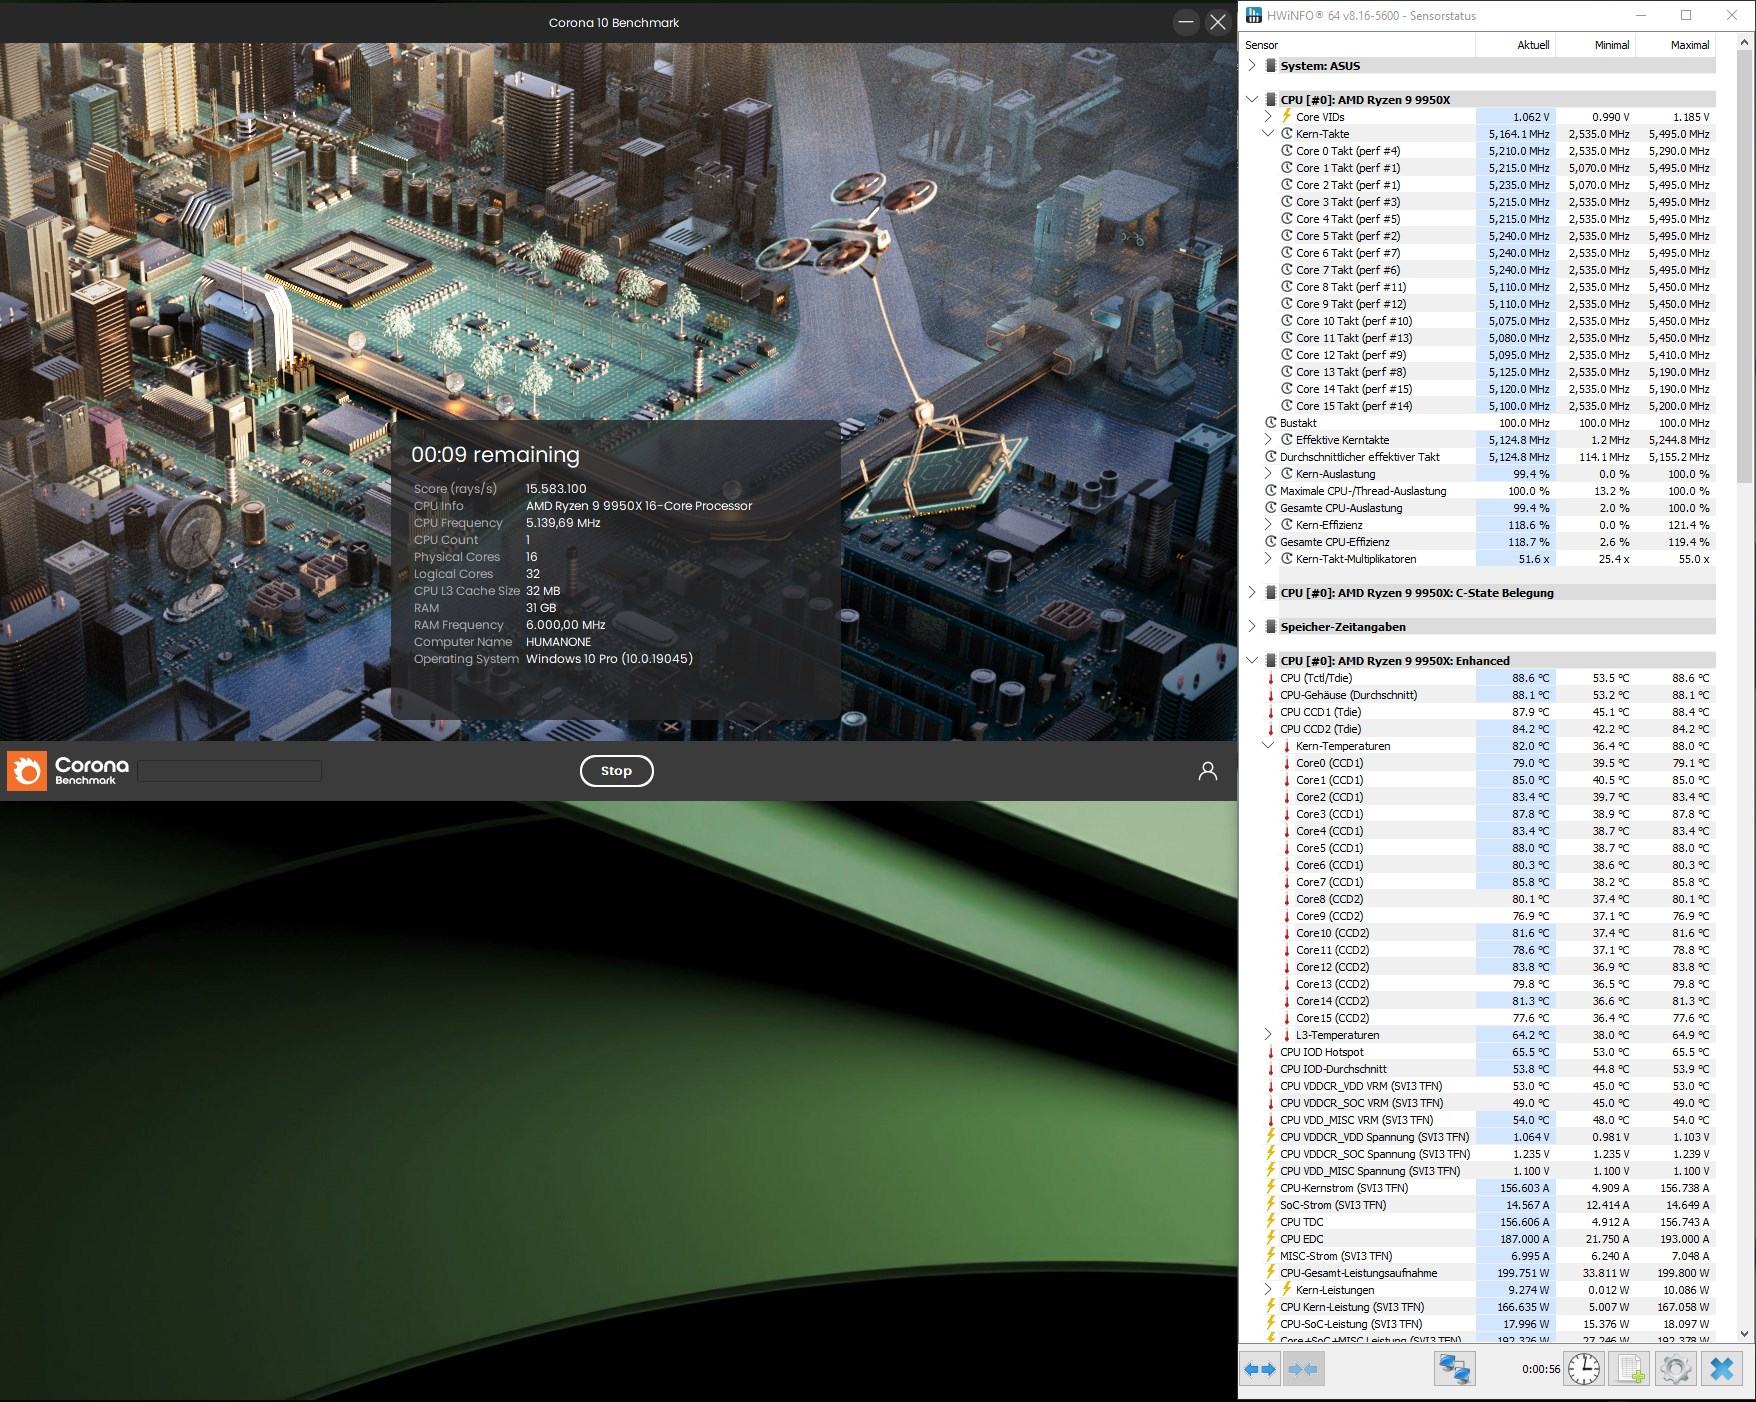Expand the L3-Temperaturen entry

point(1268,1035)
